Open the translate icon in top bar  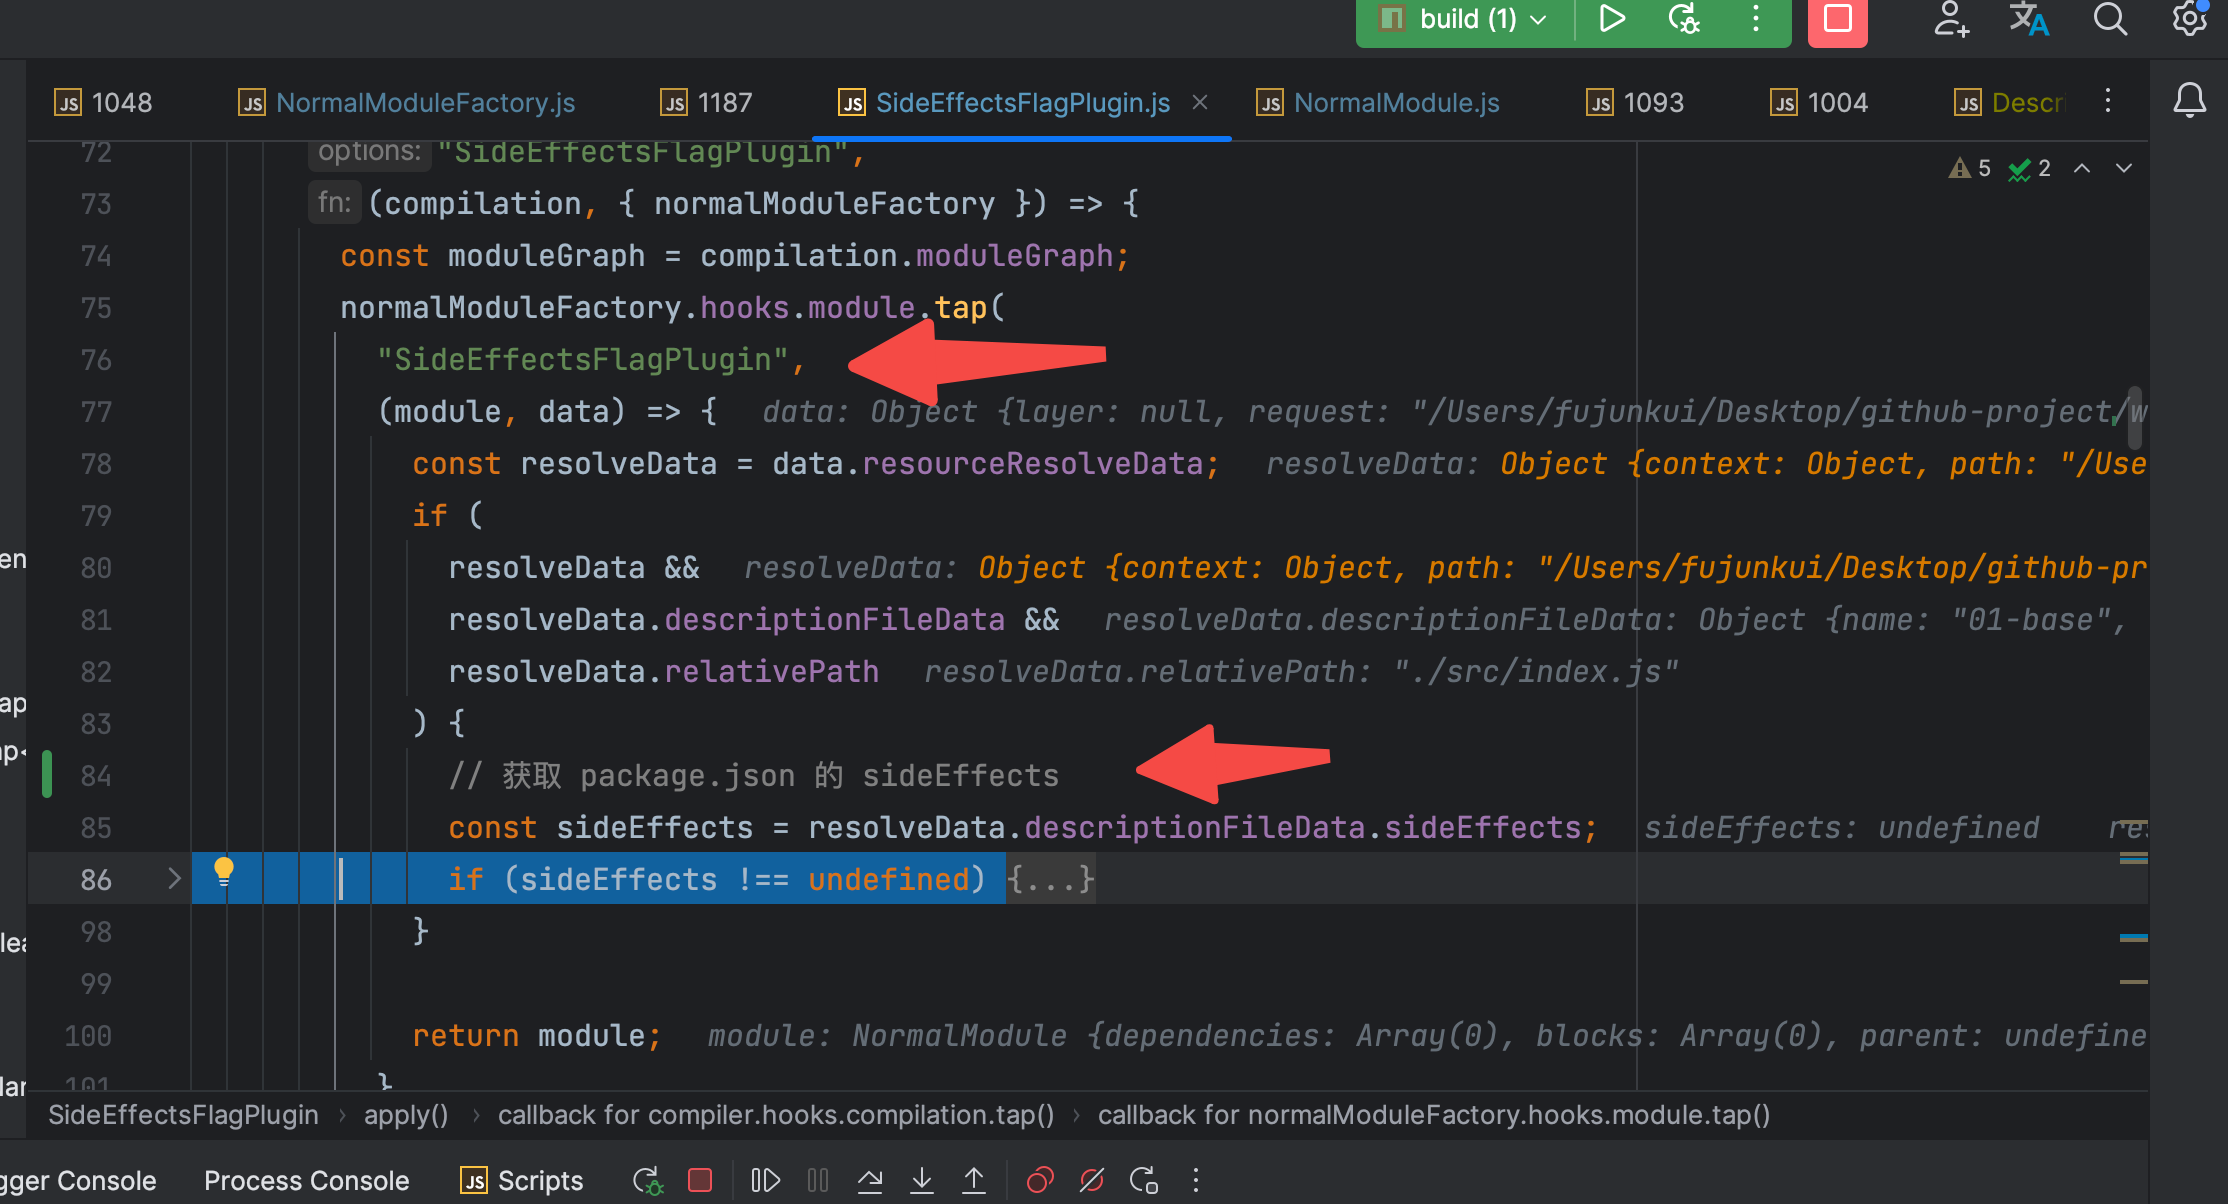[x=2029, y=20]
